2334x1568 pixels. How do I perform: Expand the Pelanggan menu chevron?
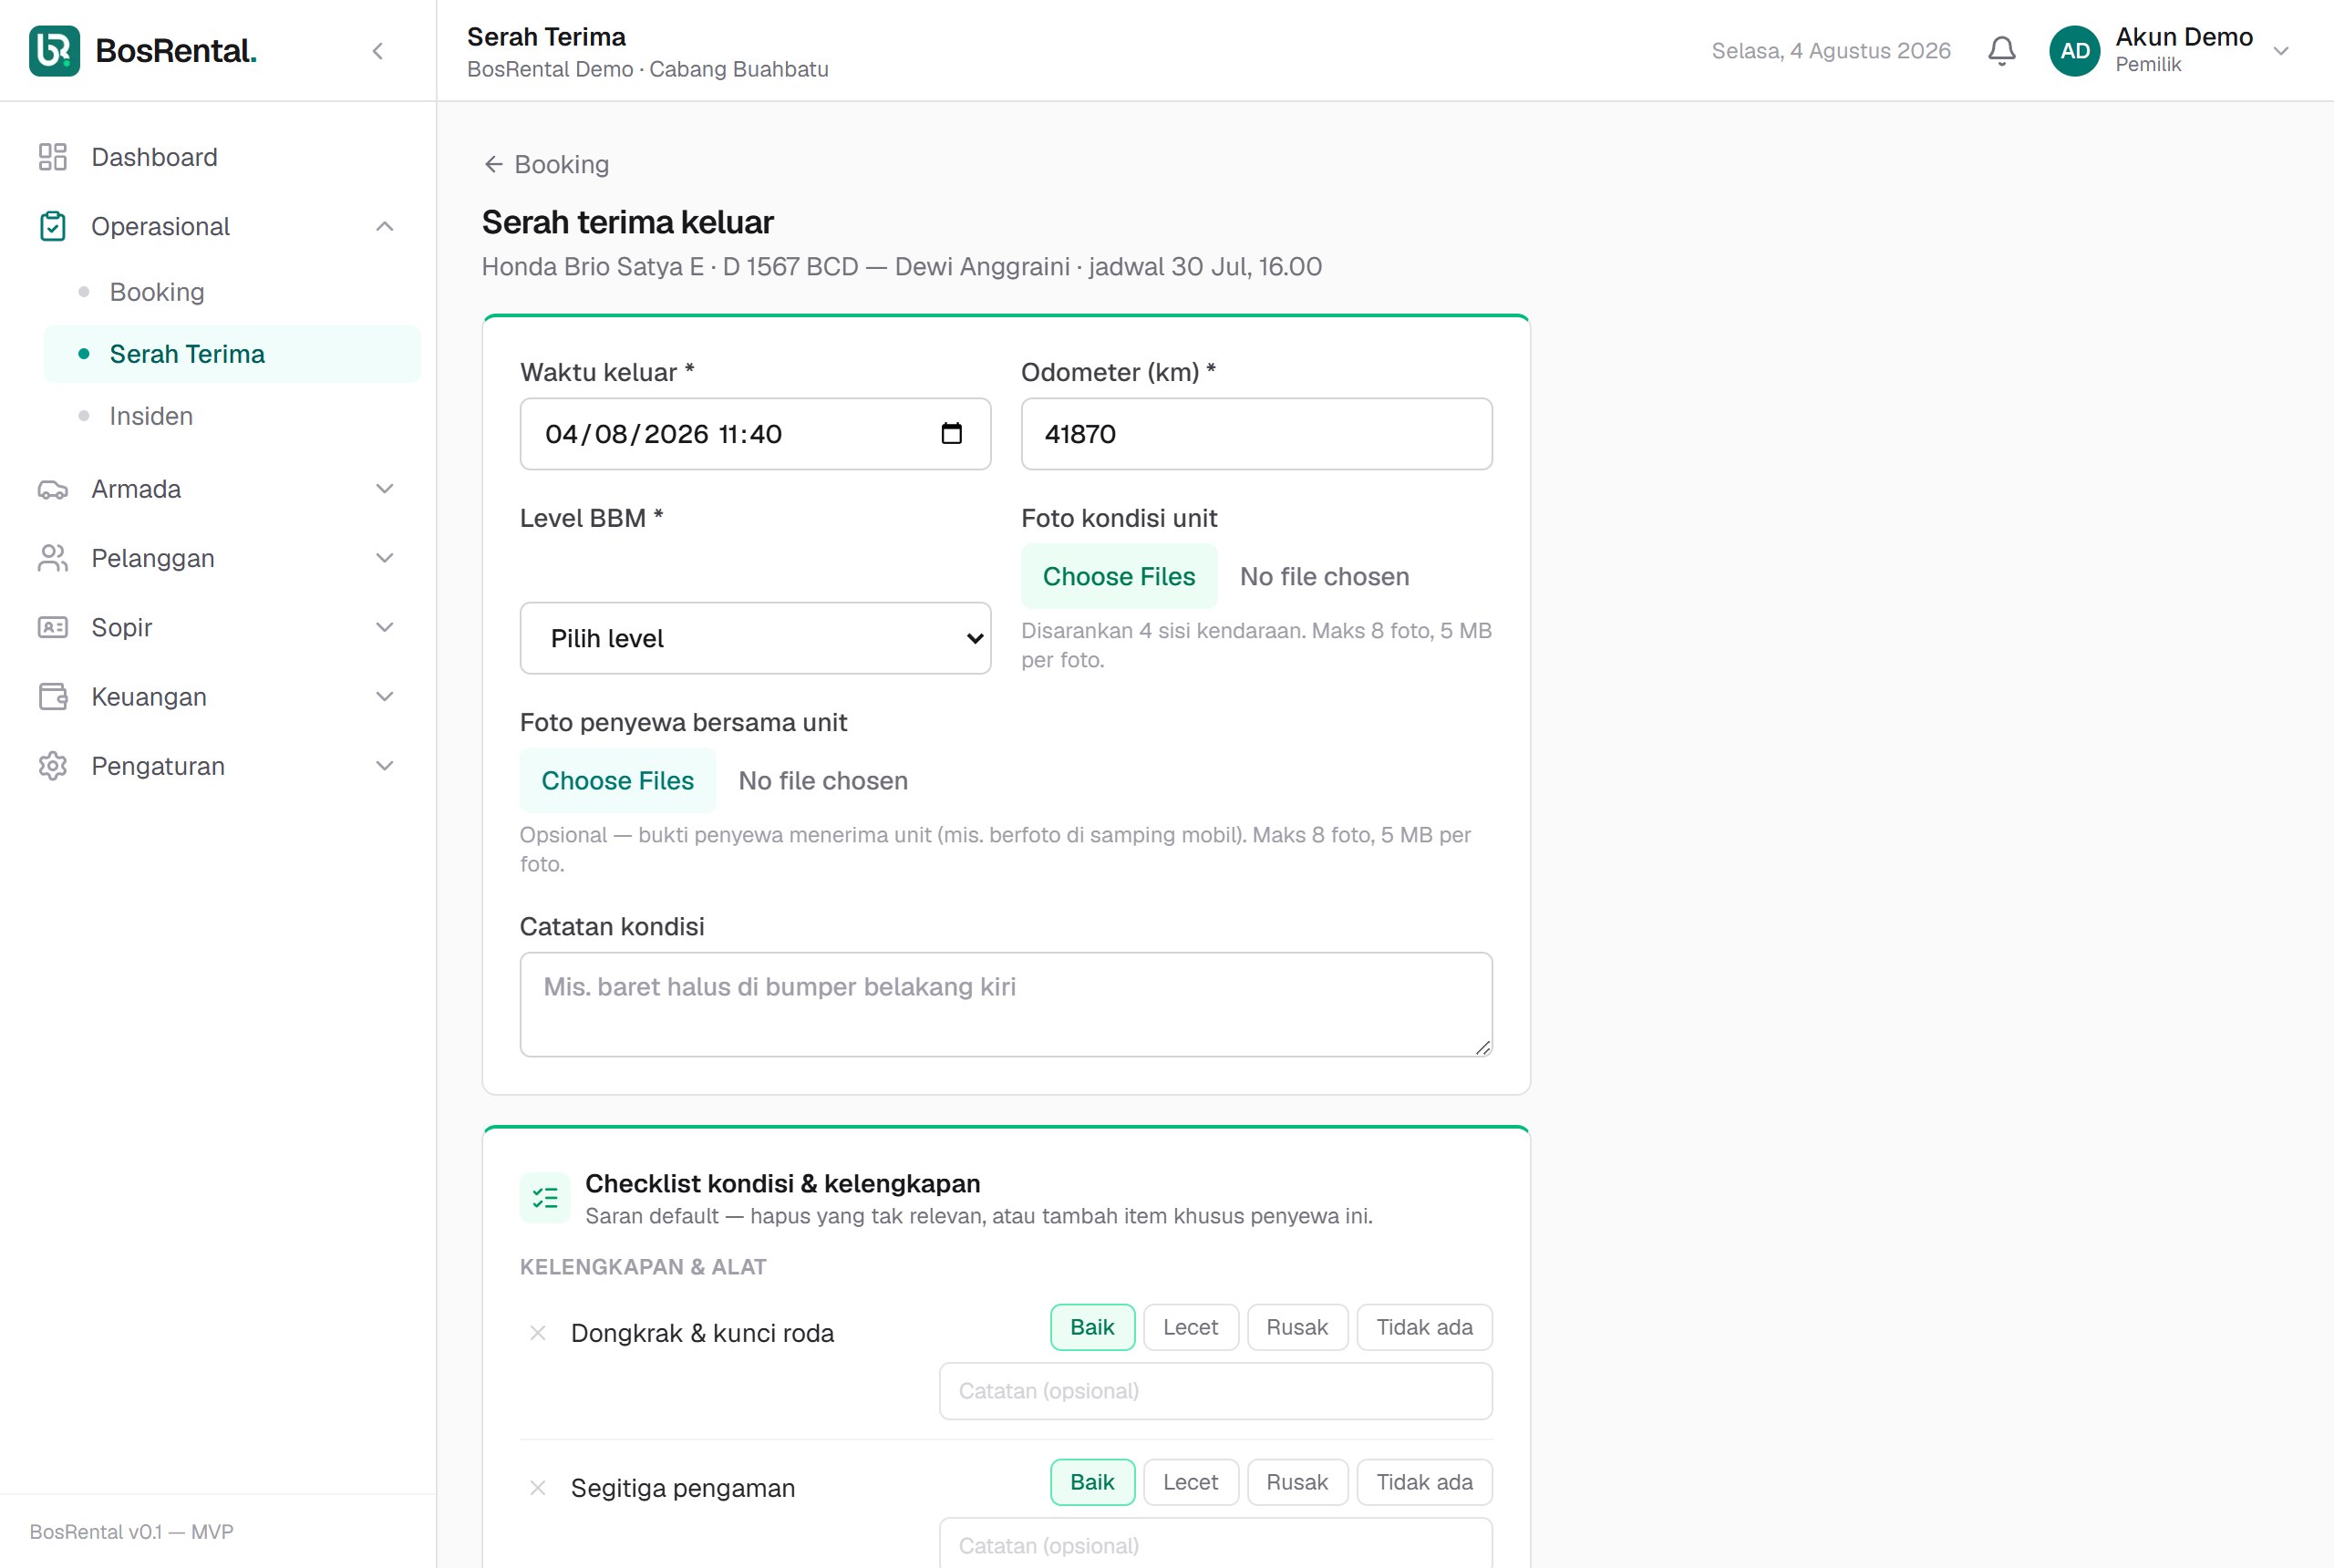(x=385, y=558)
